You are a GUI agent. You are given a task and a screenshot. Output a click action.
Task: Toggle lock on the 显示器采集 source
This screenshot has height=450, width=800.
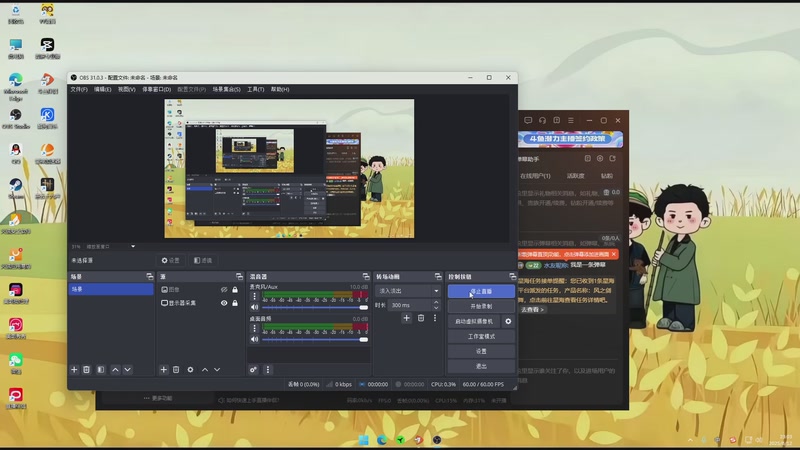click(x=235, y=303)
